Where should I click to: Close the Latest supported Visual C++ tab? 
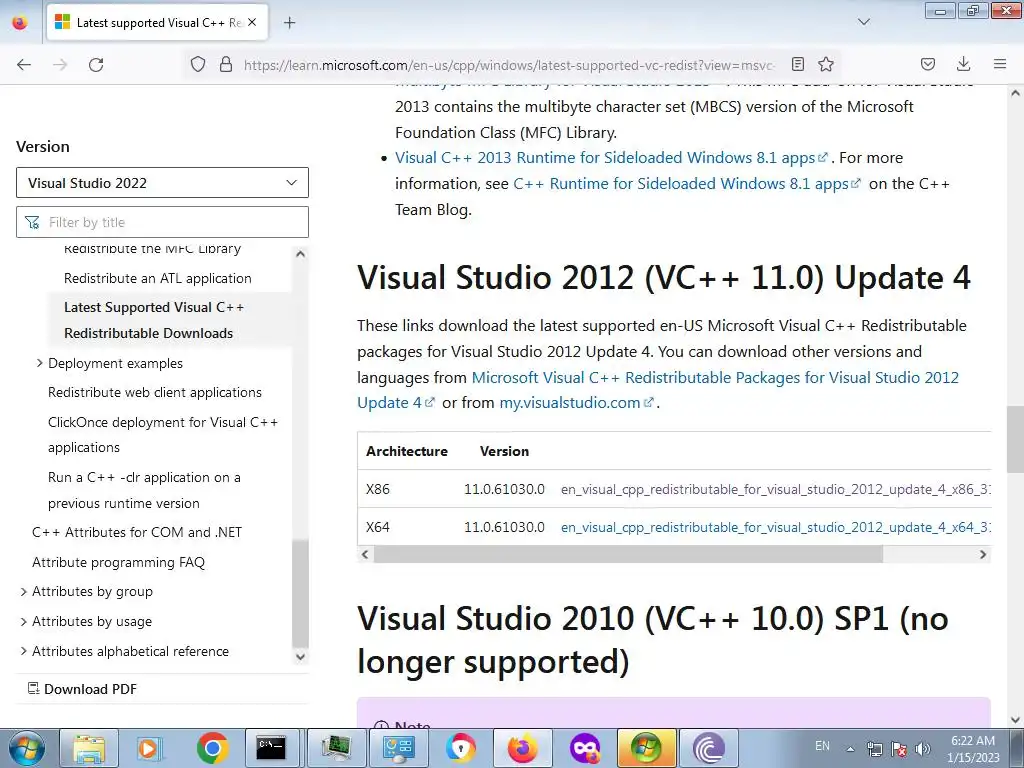[x=252, y=22]
